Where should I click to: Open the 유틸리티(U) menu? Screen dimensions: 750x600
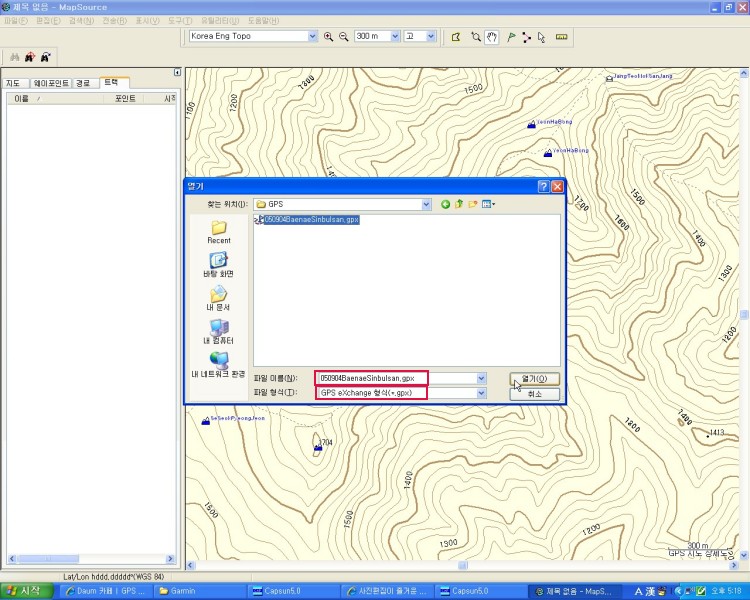(x=220, y=21)
